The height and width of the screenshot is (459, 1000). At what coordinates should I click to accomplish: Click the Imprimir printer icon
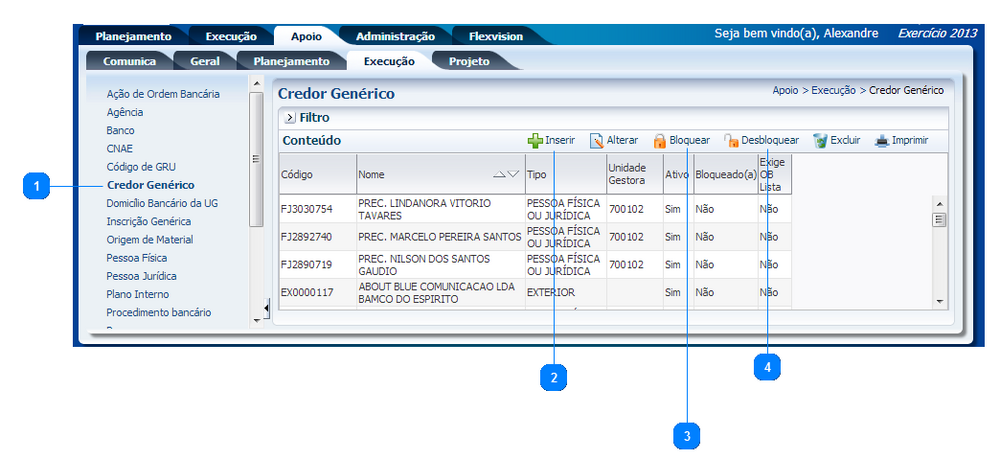click(881, 141)
